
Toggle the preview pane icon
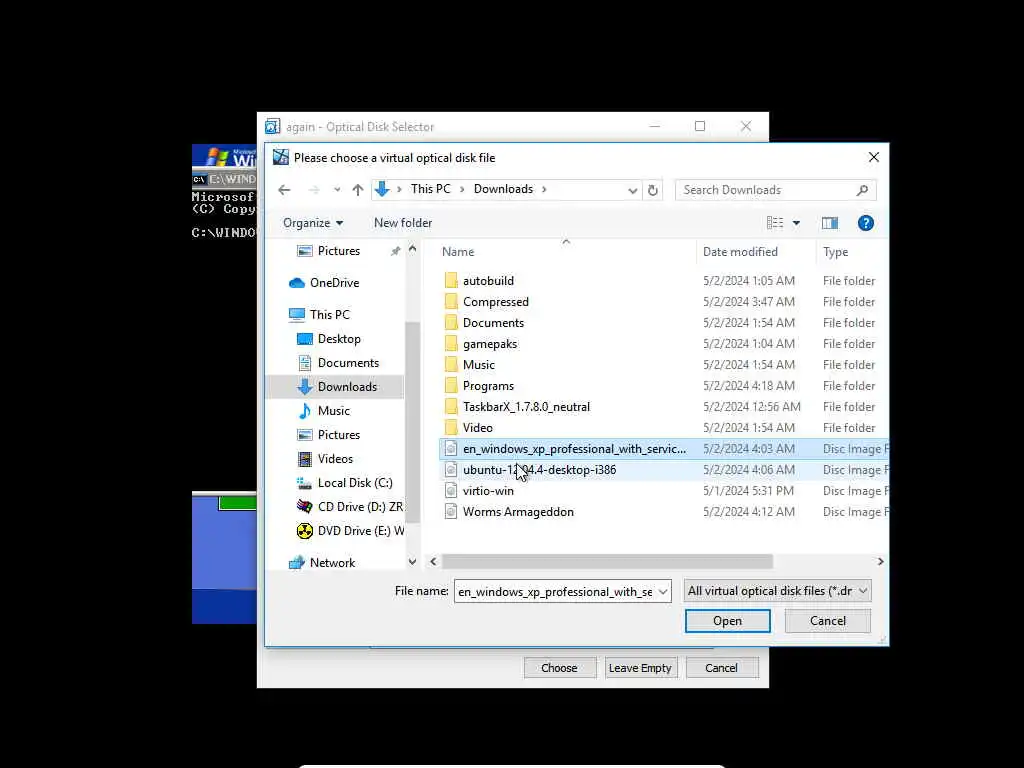coord(829,223)
